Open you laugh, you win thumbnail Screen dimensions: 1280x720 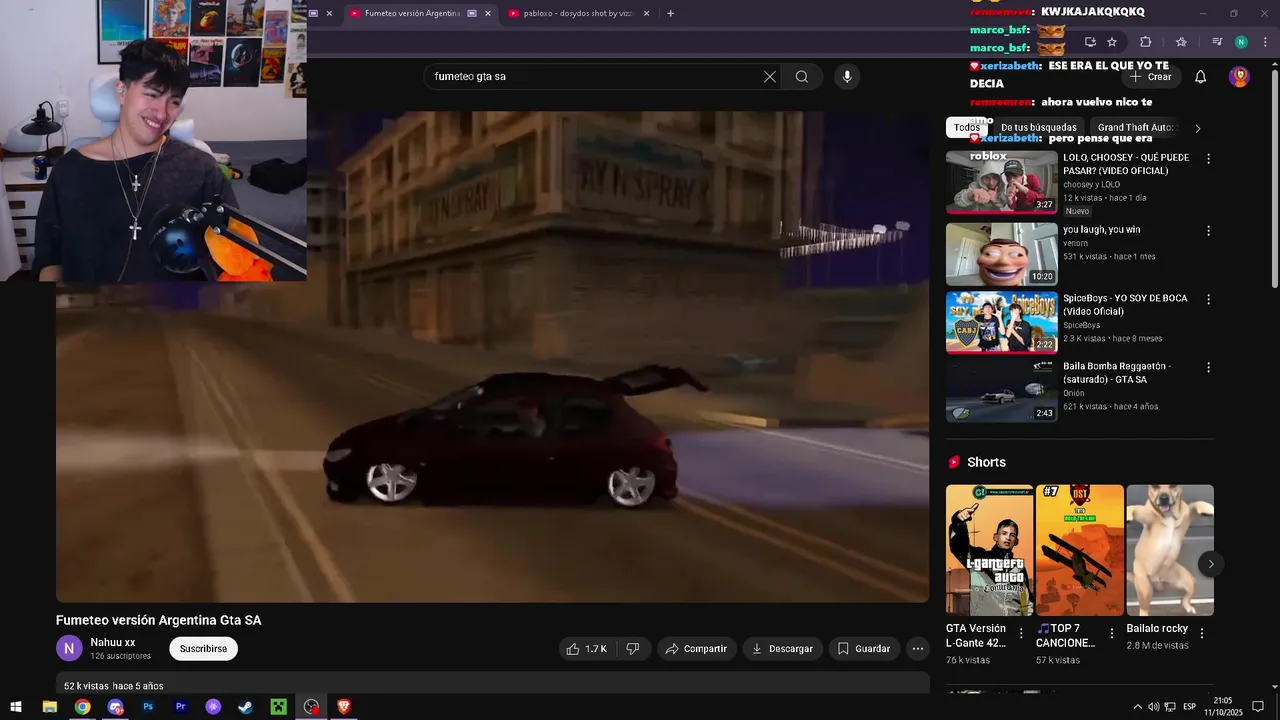[x=1001, y=254]
